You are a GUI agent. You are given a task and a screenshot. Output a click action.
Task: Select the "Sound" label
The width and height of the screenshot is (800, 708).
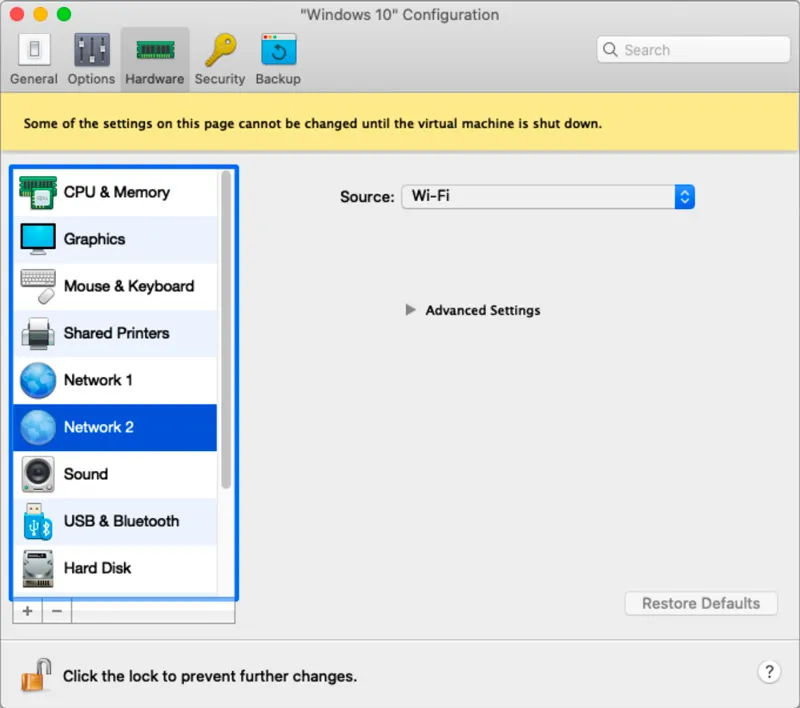(86, 474)
